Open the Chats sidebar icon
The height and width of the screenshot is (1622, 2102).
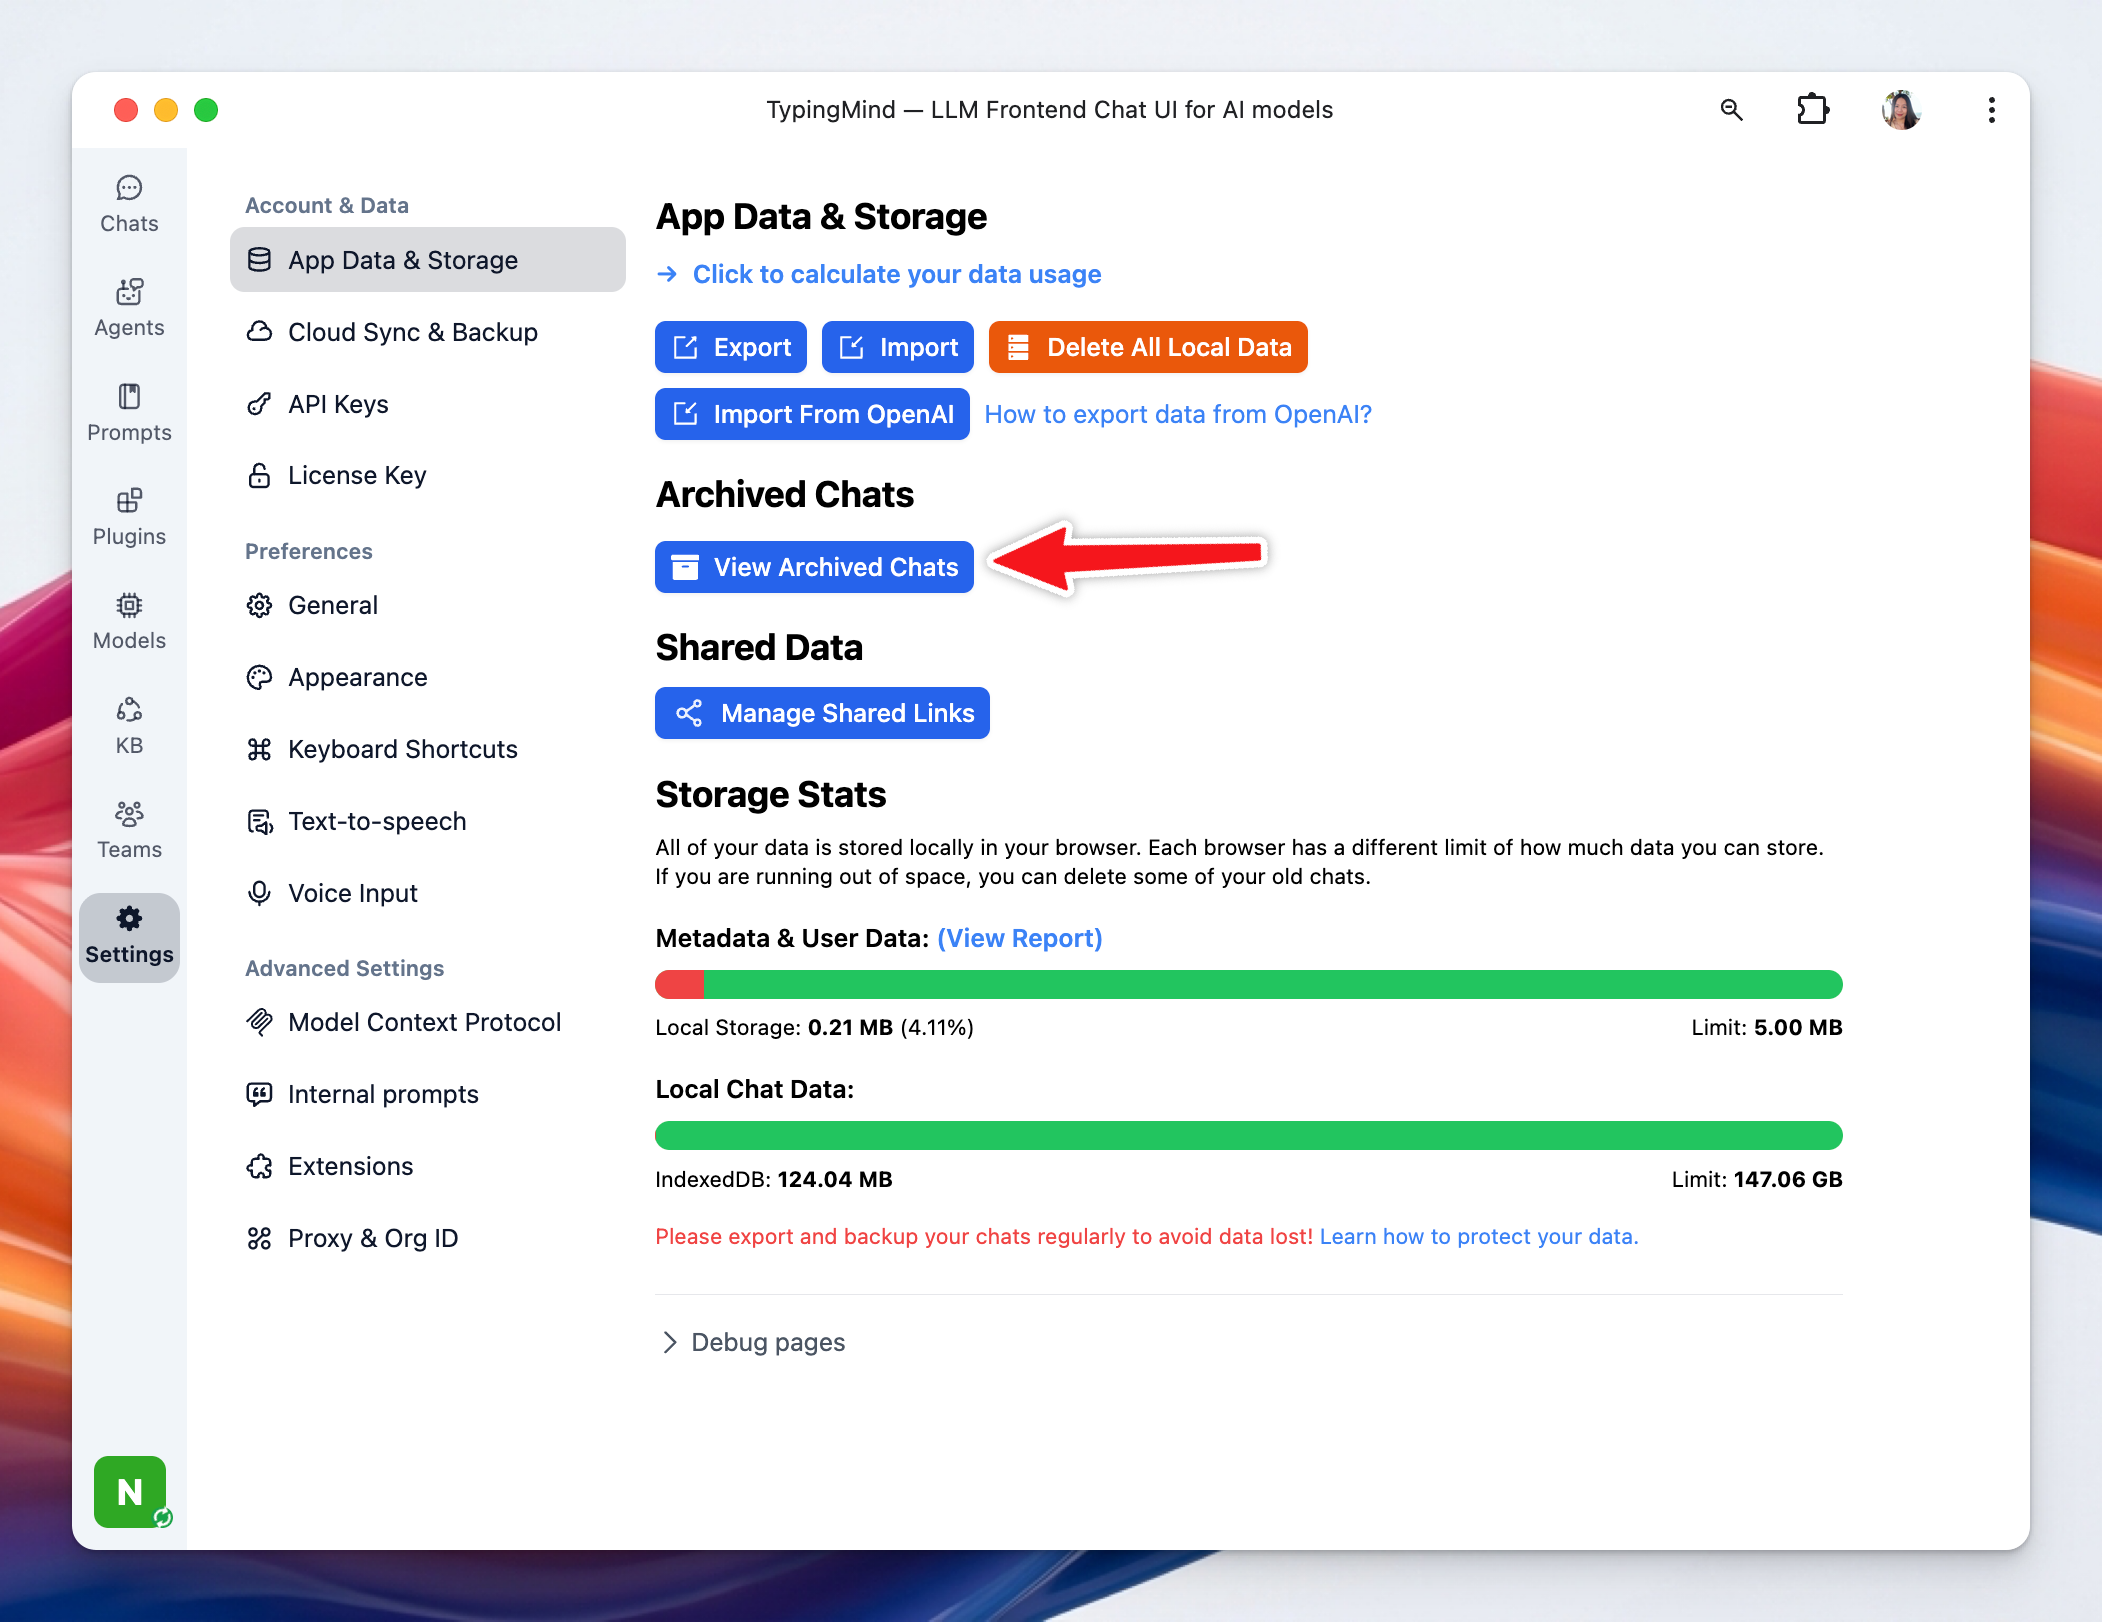(x=129, y=203)
